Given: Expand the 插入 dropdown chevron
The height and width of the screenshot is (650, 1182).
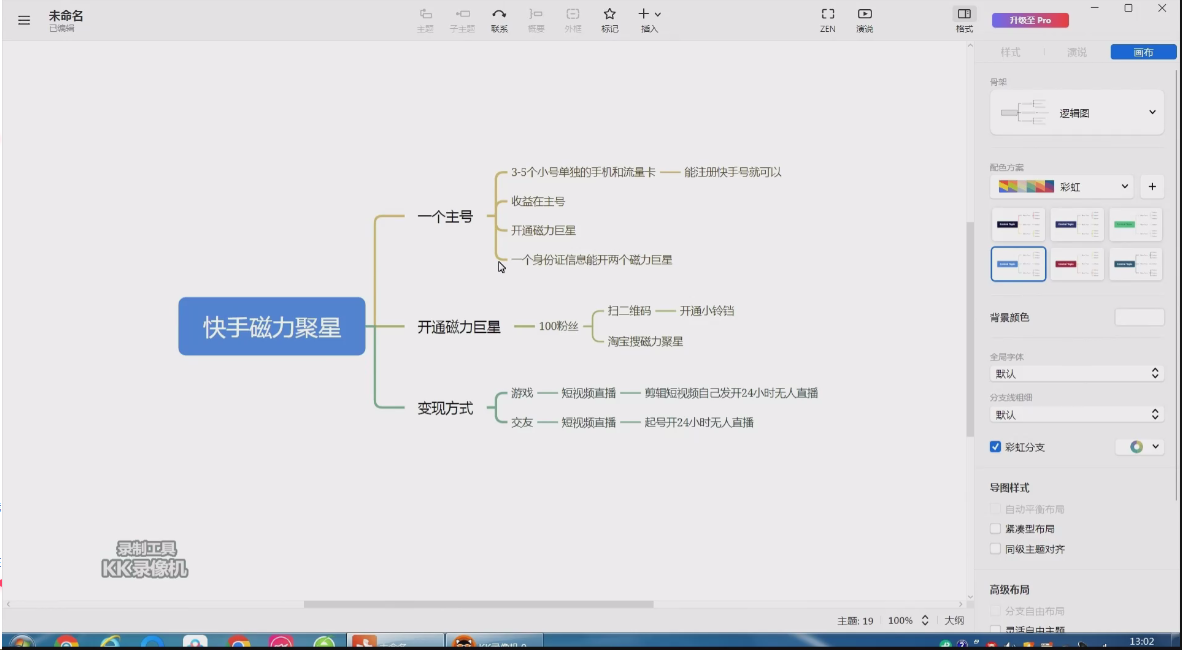Looking at the screenshot, I should (x=658, y=14).
